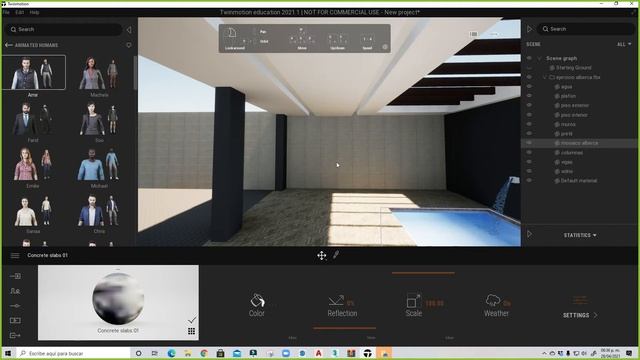Image resolution: width=640 pixels, height=360 pixels.
Task: Click the Windows taskbar search box
Action: tap(73, 353)
